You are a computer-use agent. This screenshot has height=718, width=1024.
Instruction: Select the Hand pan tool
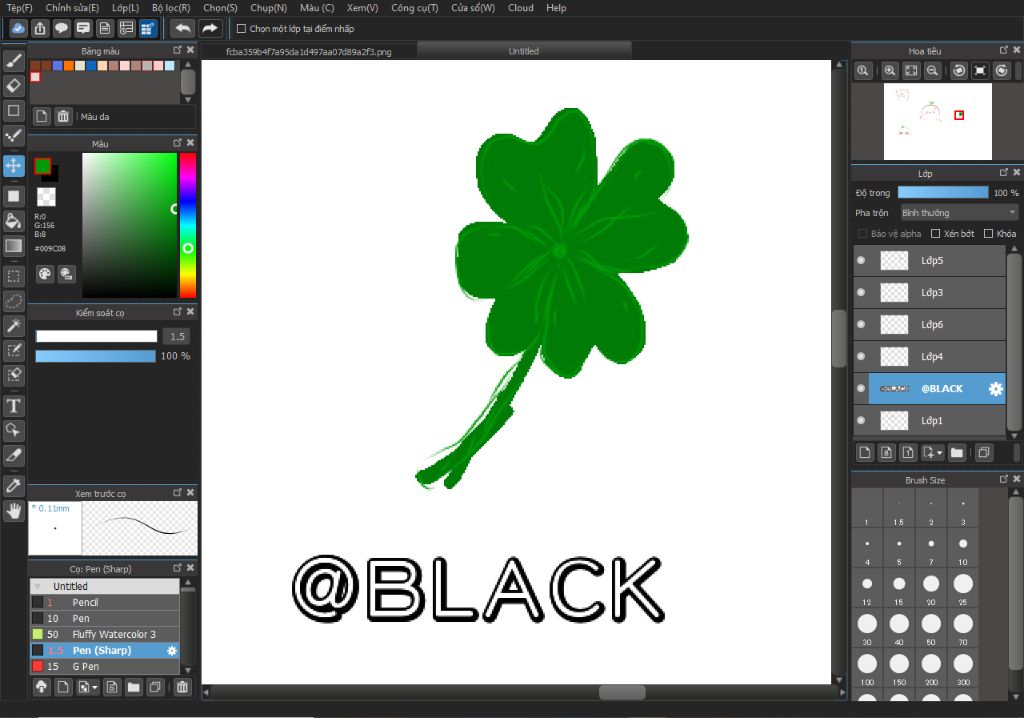coord(14,510)
